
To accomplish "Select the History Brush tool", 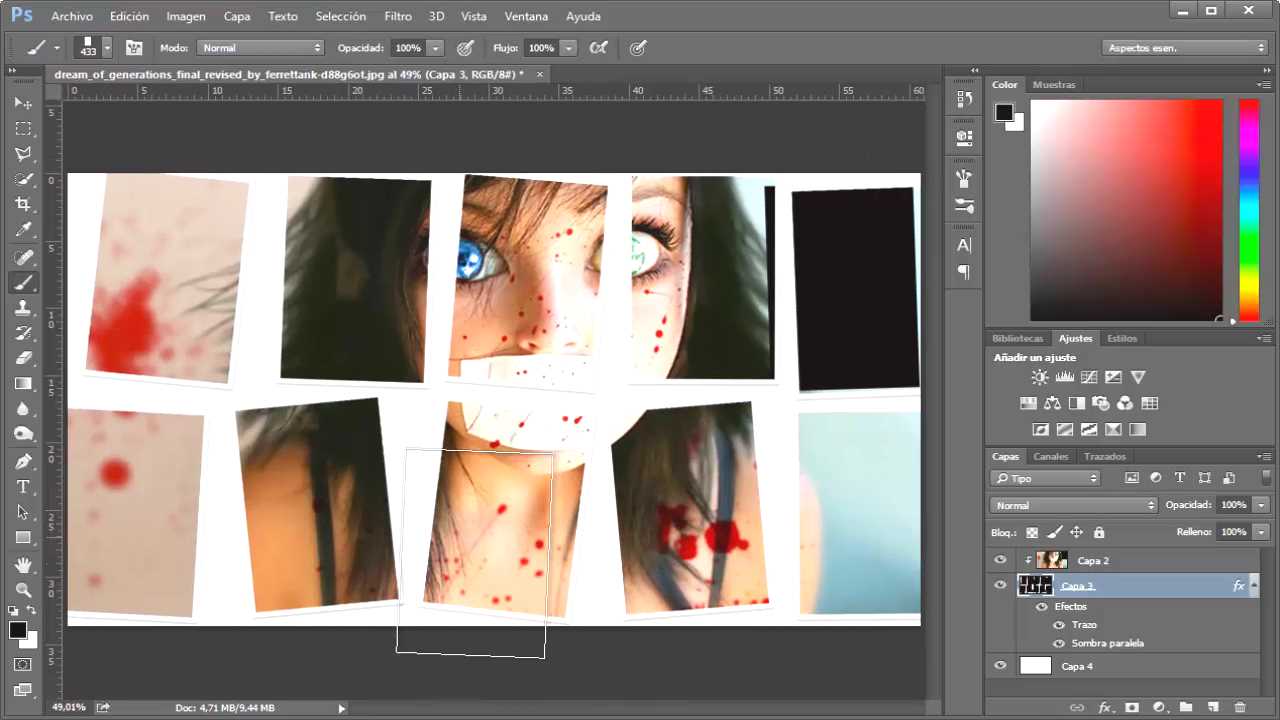I will [x=23, y=333].
